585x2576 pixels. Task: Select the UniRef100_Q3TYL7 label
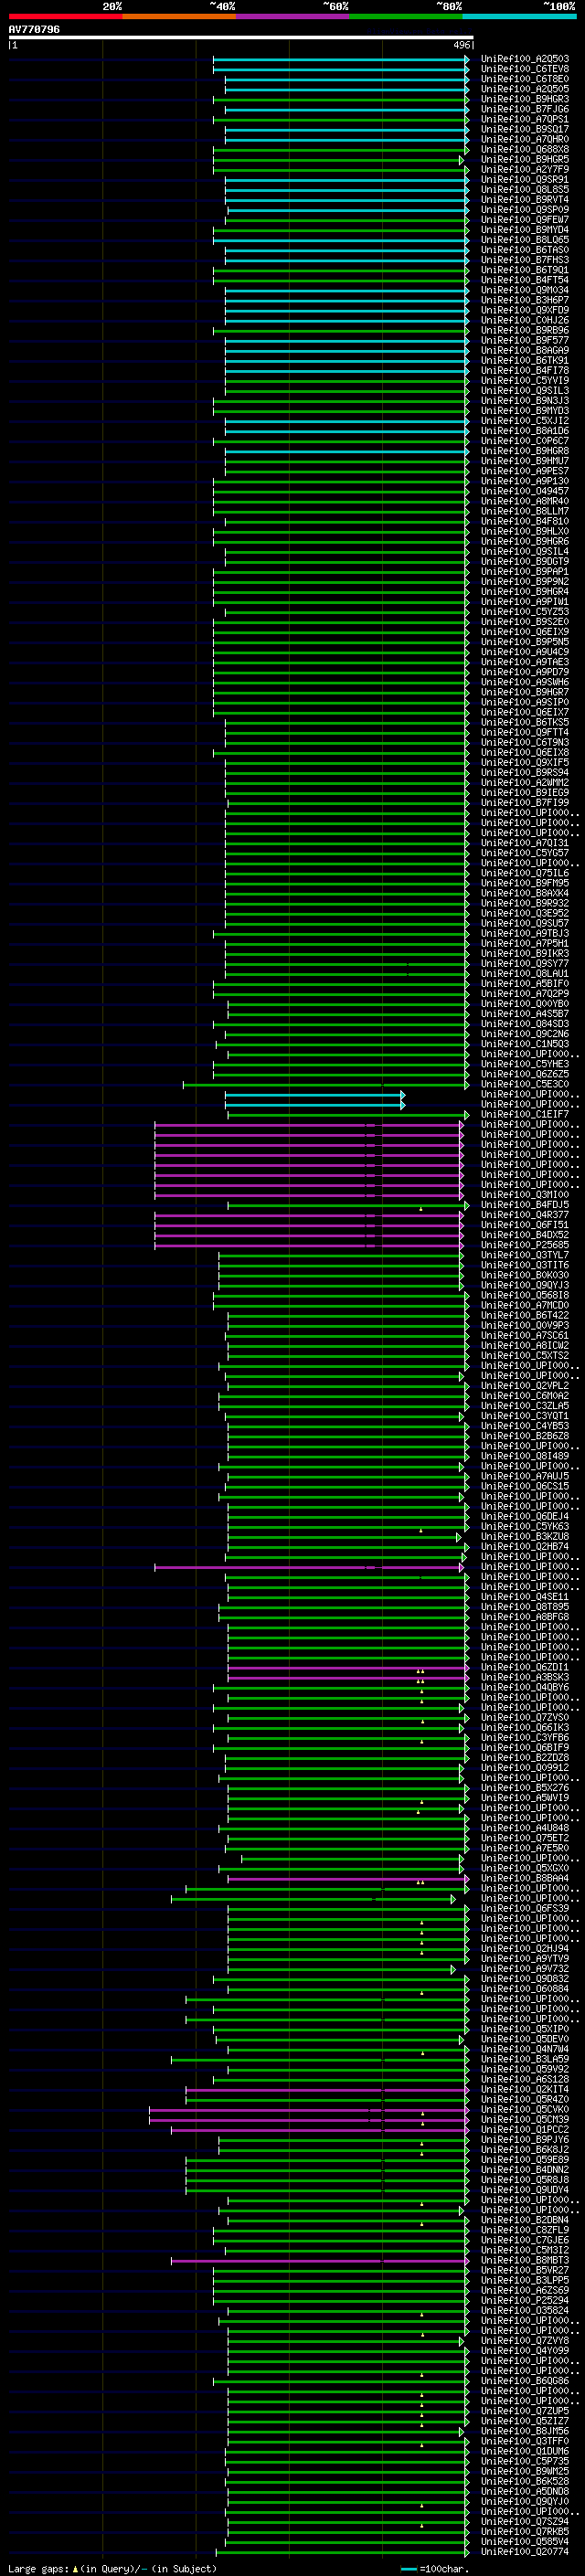coord(525,1255)
